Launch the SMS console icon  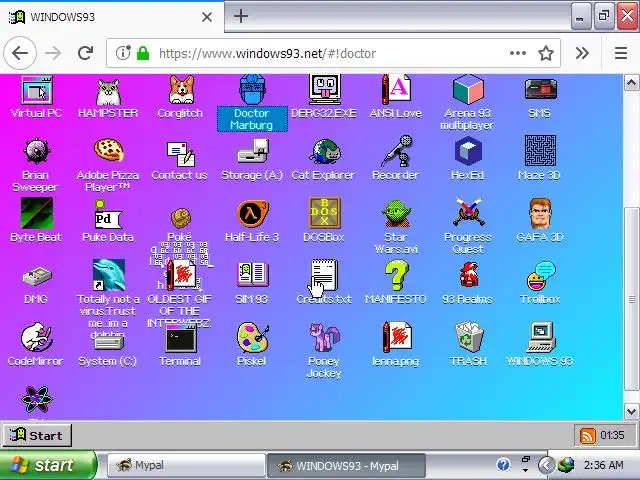(540, 89)
